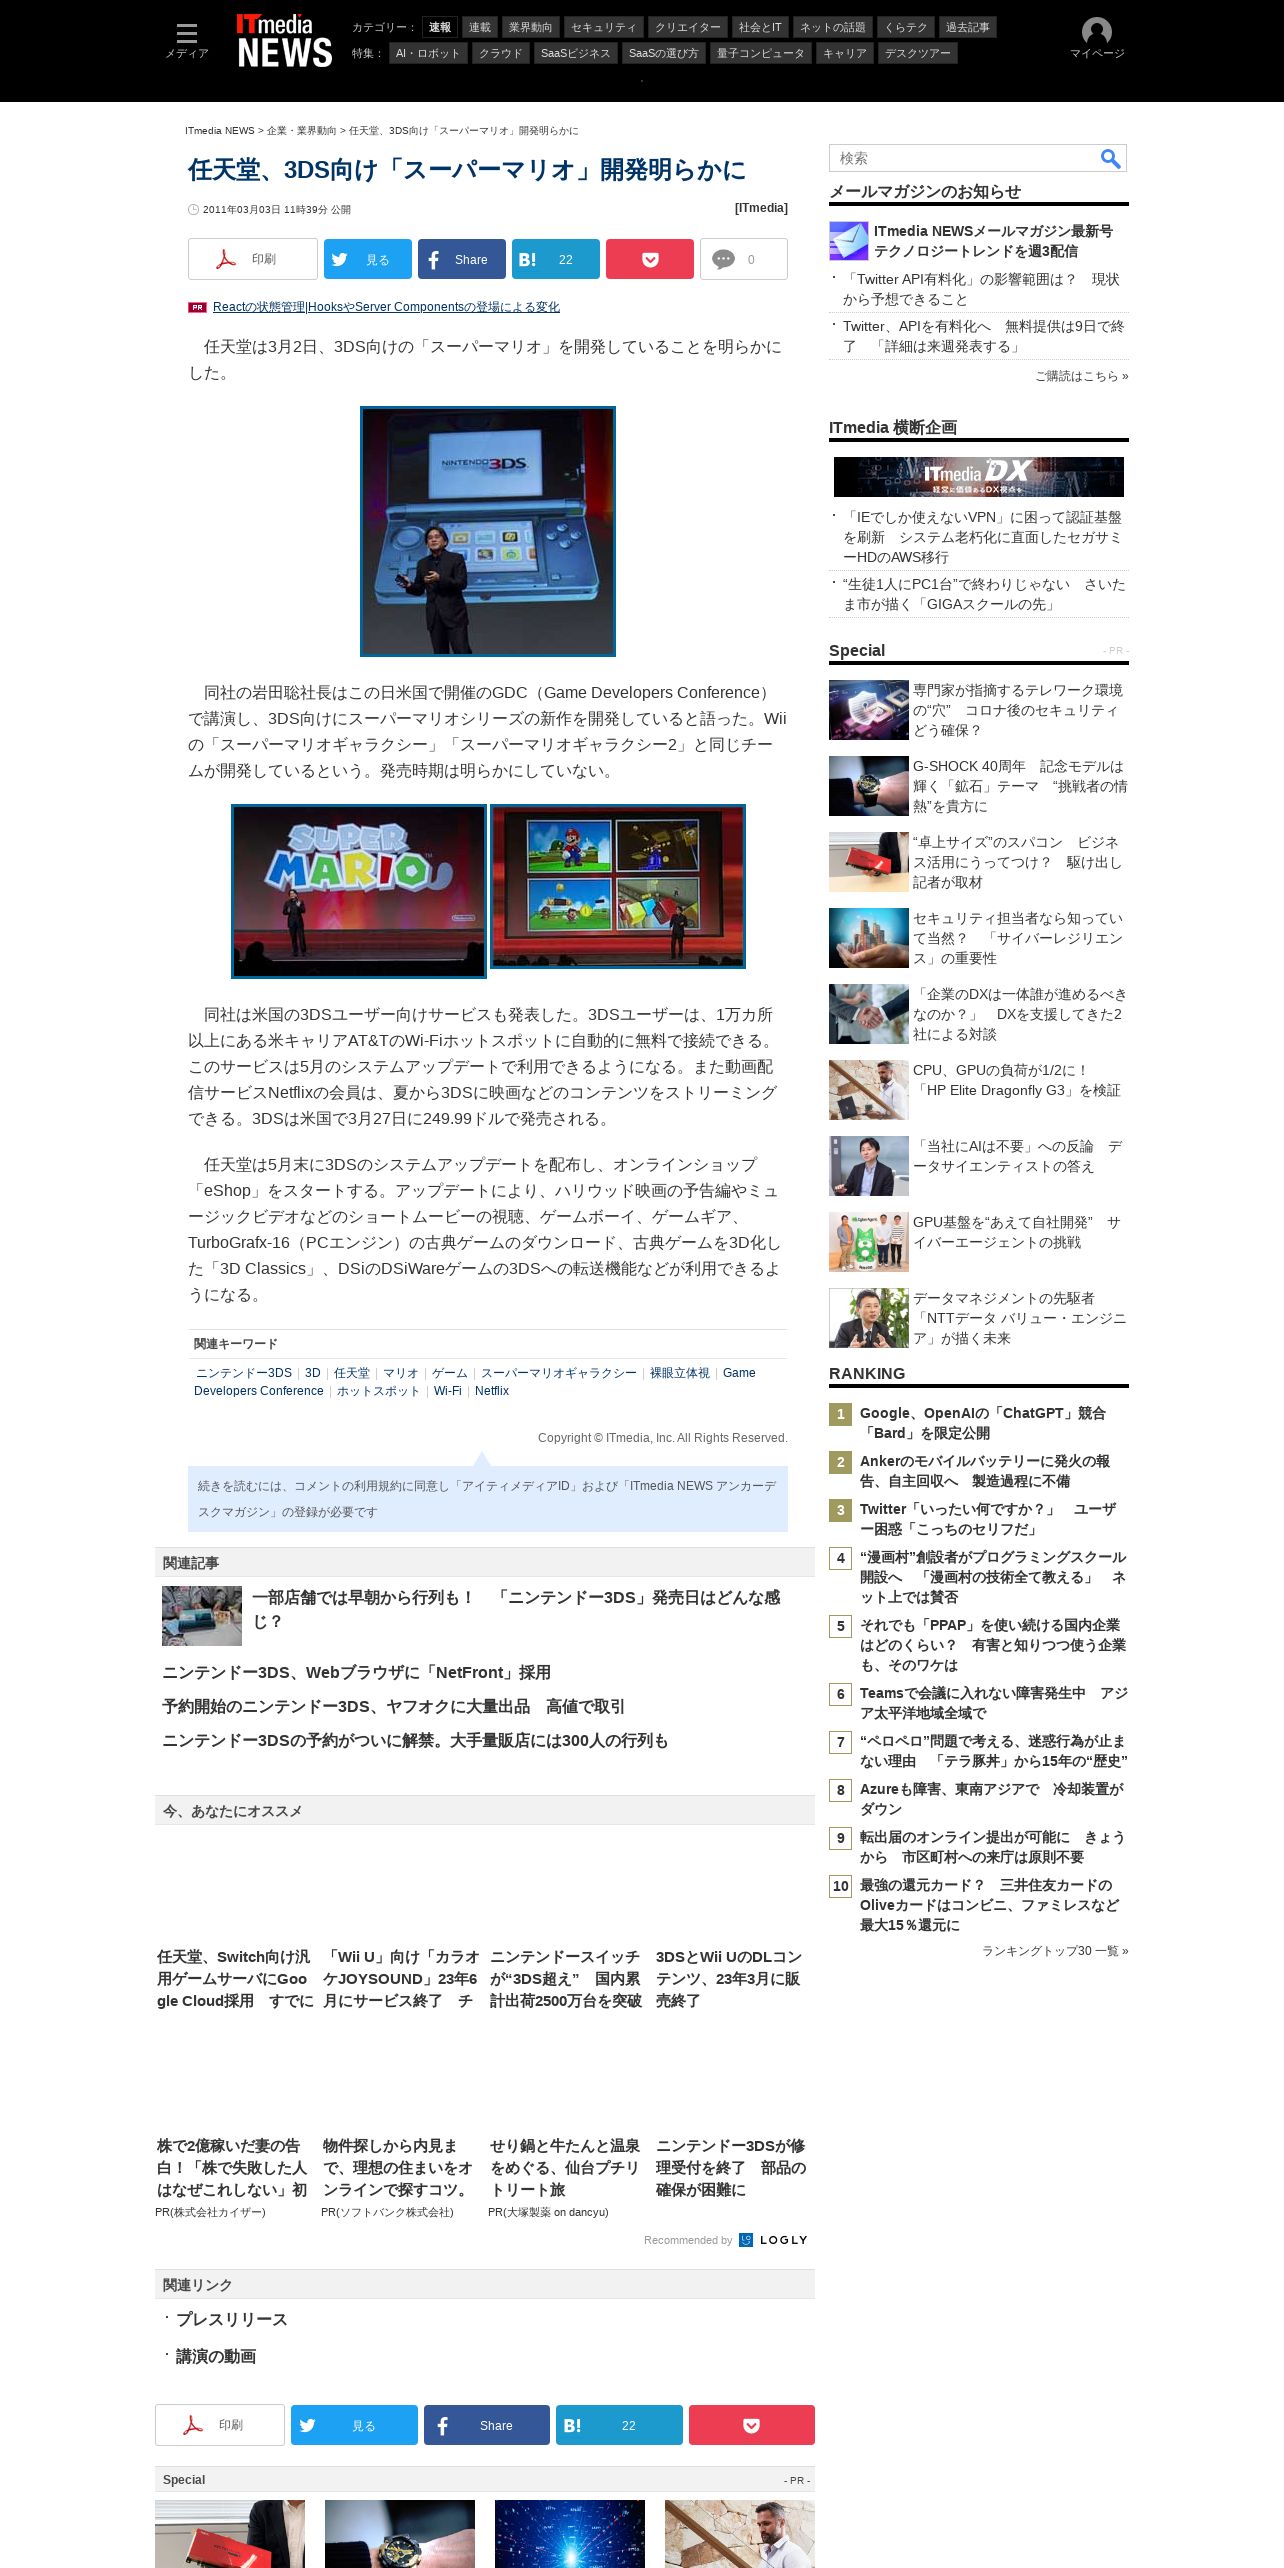This screenshot has width=1284, height=2568.
Task: Click the bottom Facebook Share button
Action: [x=487, y=2425]
